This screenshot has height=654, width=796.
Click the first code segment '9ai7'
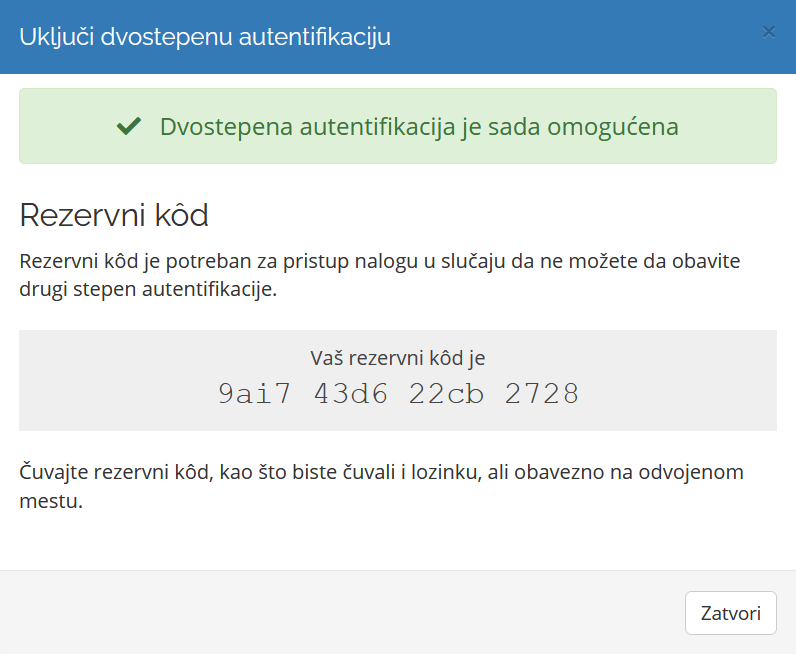[x=254, y=394]
